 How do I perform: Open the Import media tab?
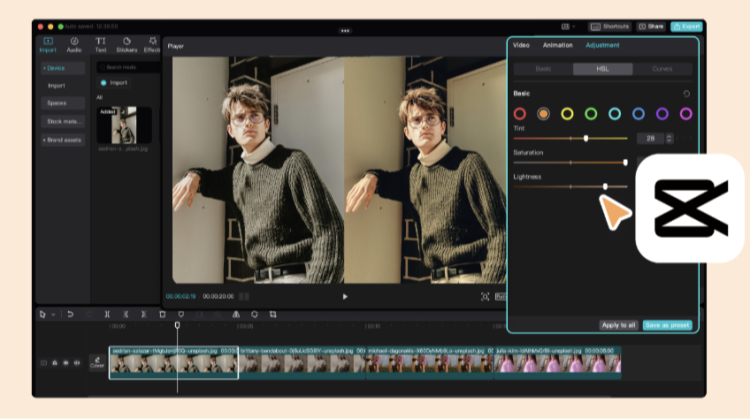(48, 45)
